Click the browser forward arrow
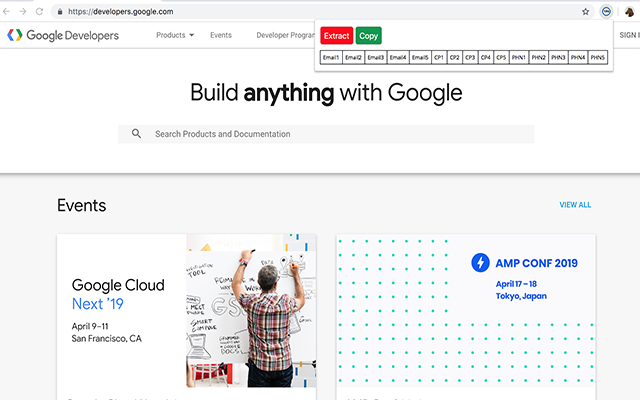The width and height of the screenshot is (640, 400). tap(23, 11)
